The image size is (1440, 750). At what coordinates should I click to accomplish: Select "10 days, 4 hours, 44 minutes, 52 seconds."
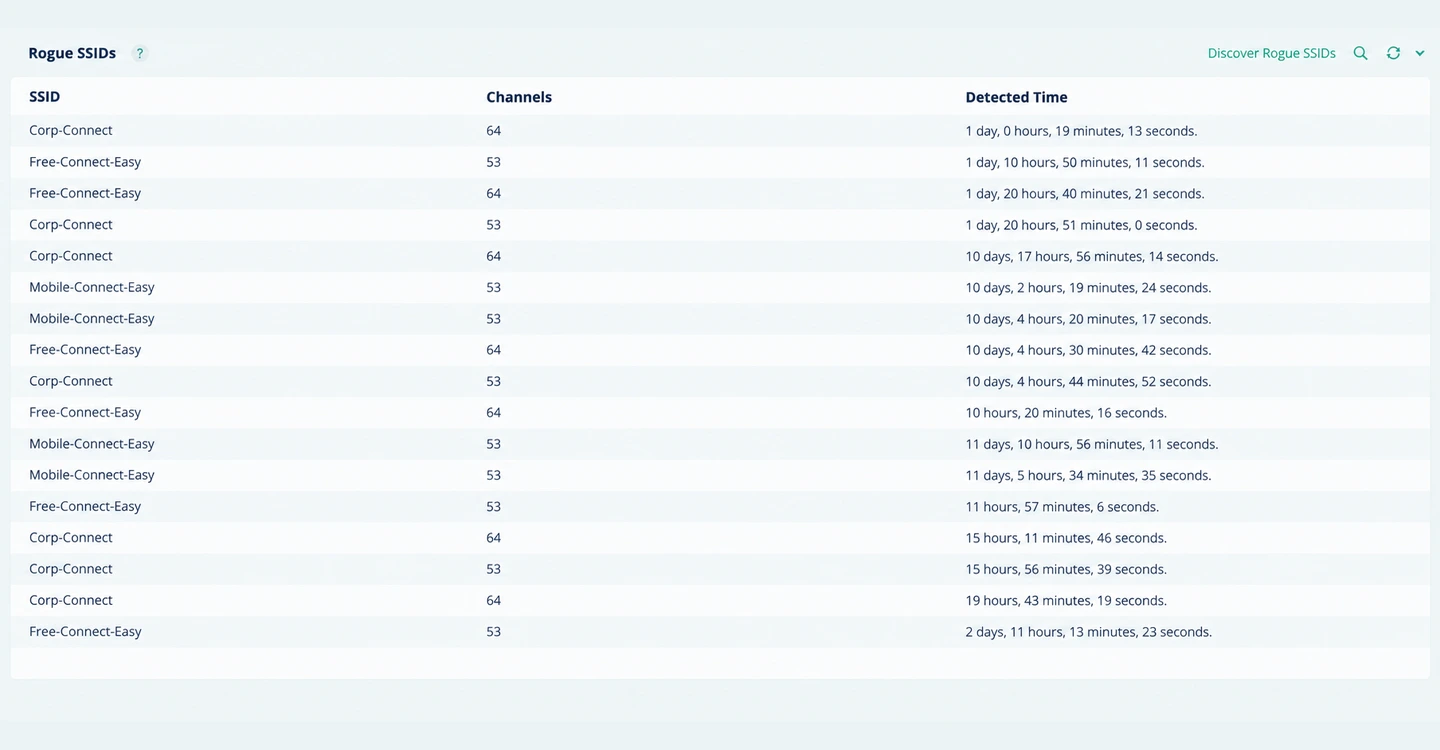point(1088,382)
